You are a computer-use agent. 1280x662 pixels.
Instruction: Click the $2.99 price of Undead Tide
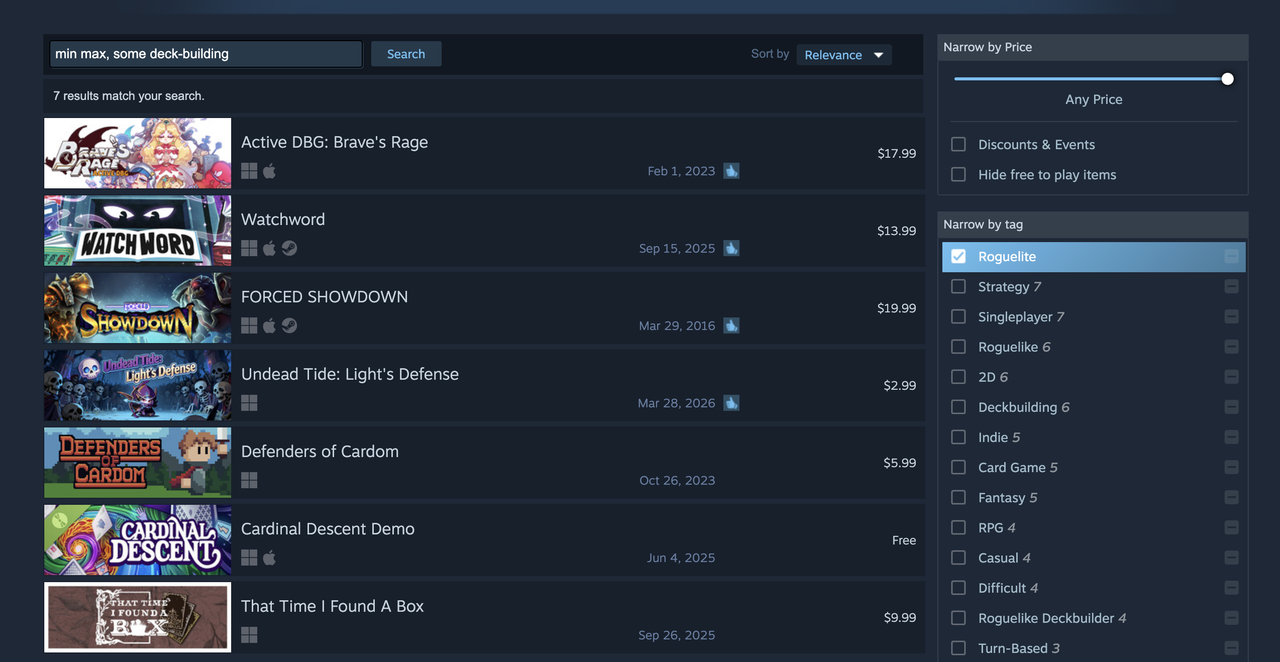(x=899, y=385)
